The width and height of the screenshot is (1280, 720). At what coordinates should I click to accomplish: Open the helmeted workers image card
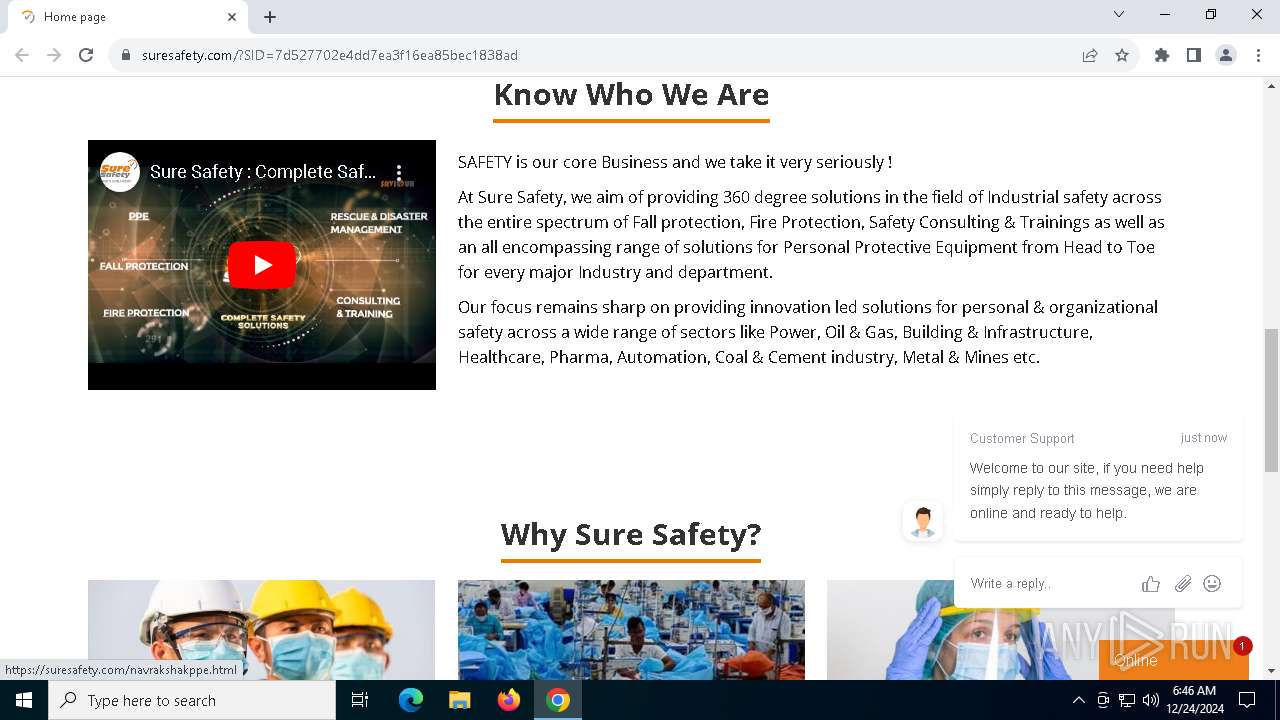261,630
